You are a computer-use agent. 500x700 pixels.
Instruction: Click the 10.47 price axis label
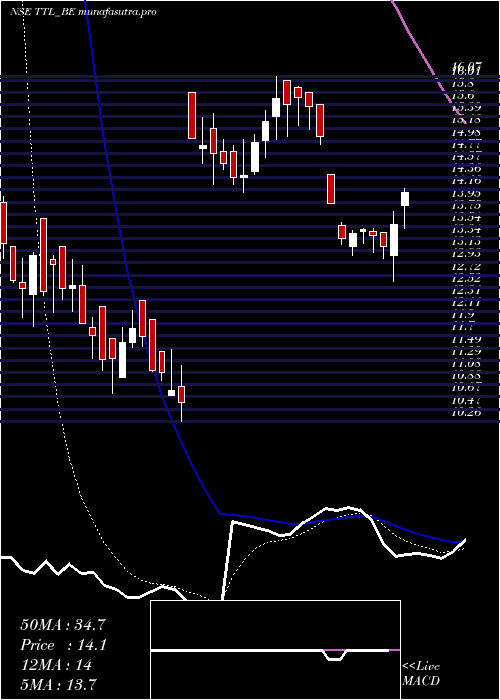pyautogui.click(x=466, y=401)
